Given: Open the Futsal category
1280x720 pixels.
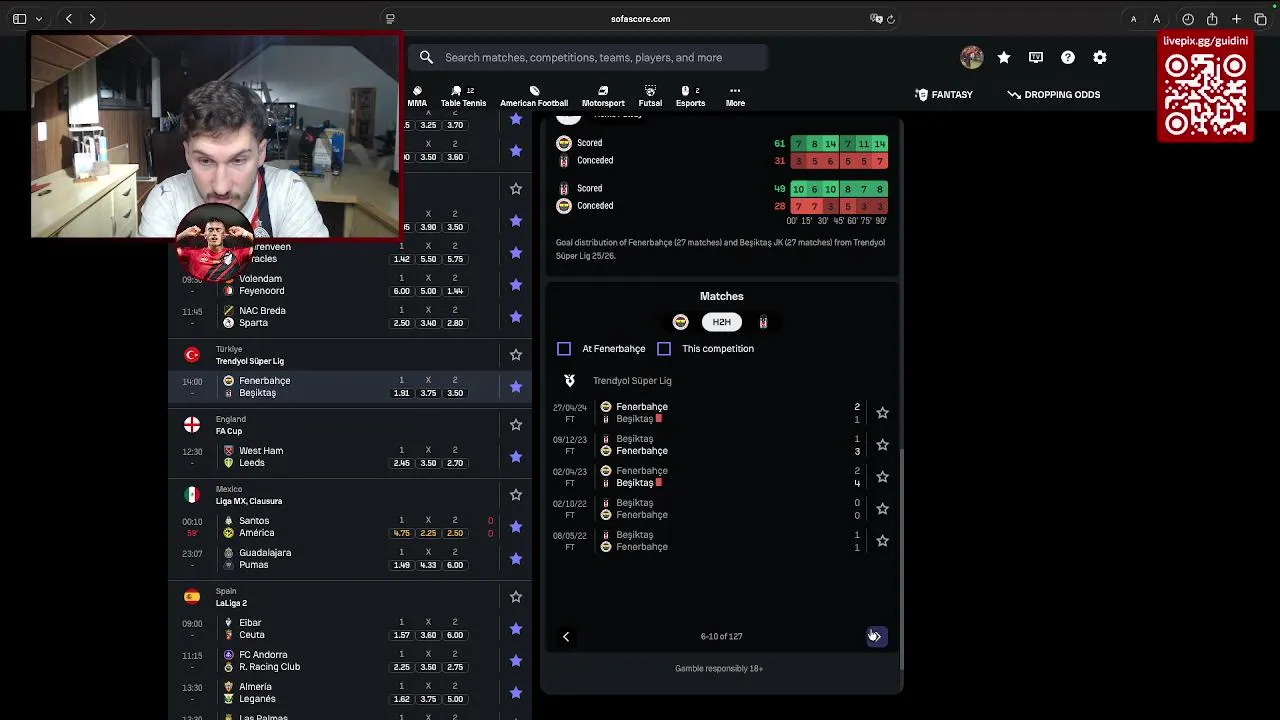Looking at the screenshot, I should coord(650,96).
